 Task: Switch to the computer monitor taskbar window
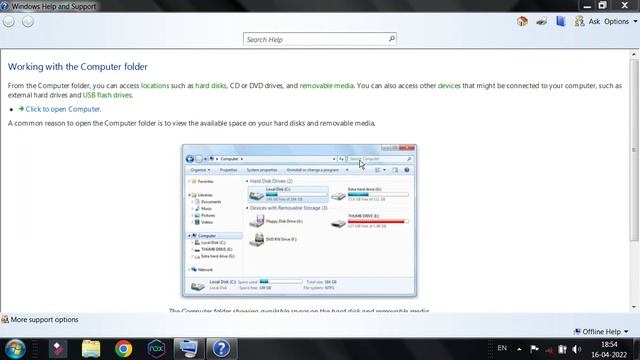(188, 349)
